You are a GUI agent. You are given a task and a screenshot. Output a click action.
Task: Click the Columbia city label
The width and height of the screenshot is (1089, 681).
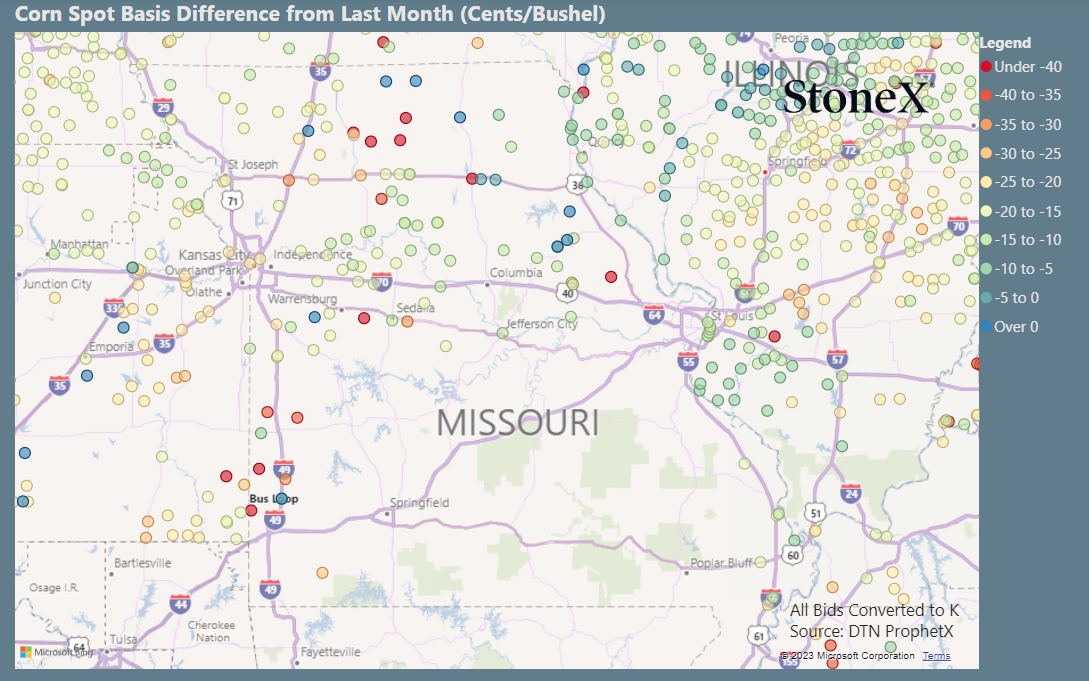516,273
